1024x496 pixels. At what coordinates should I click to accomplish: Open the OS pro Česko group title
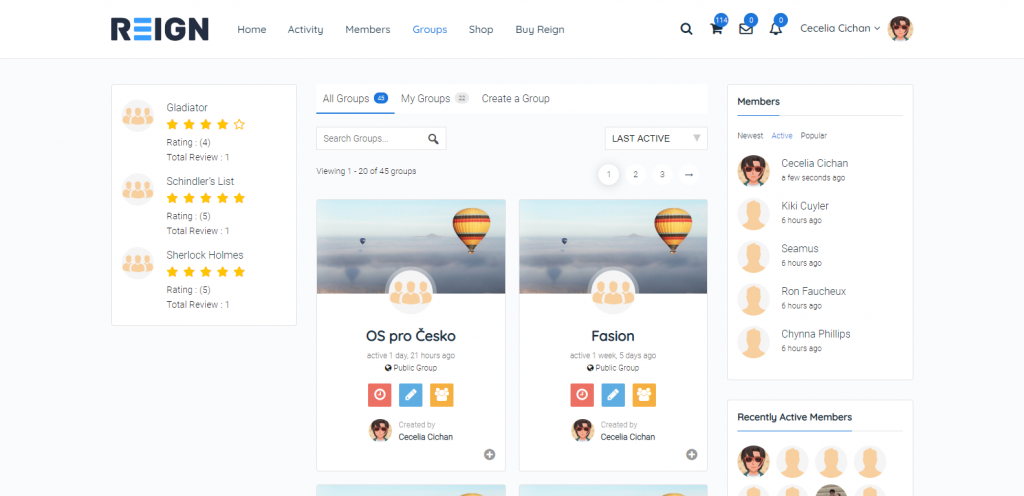coord(411,336)
